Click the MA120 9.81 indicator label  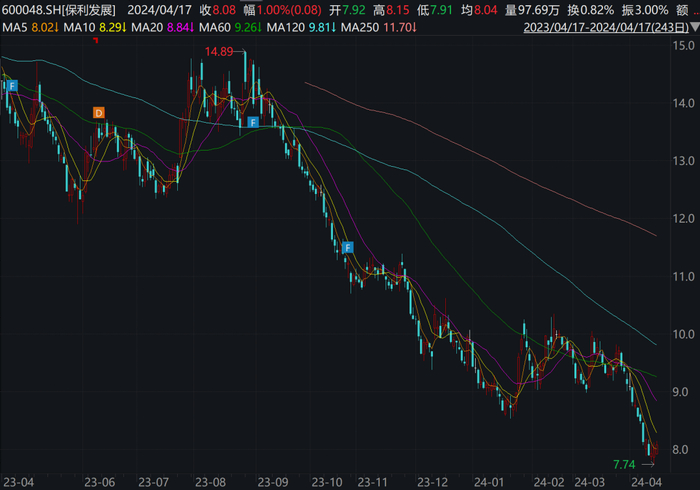(301, 28)
